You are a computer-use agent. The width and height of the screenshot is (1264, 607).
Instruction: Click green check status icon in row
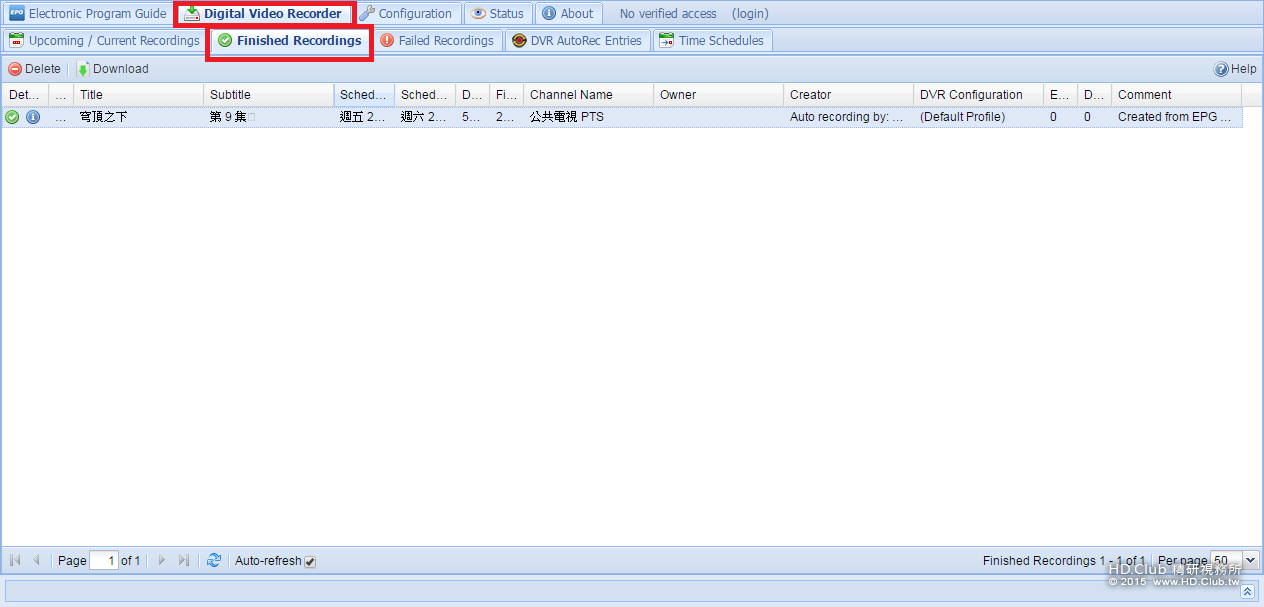[12, 117]
